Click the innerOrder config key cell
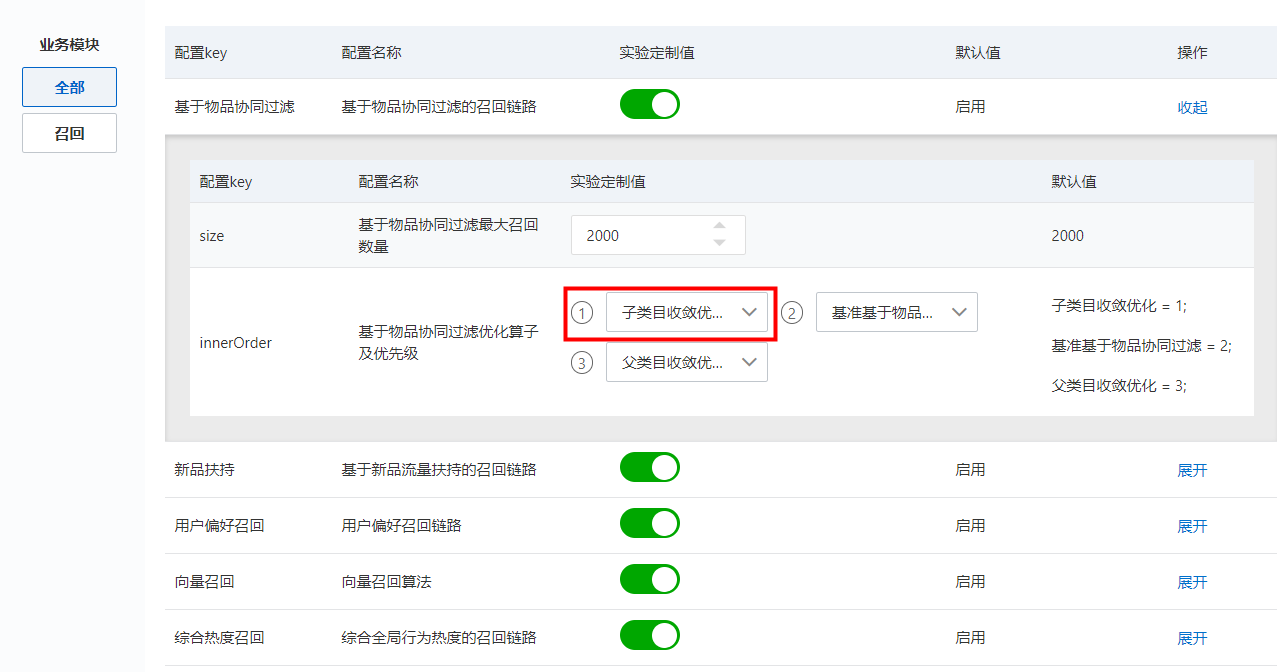 [x=236, y=343]
